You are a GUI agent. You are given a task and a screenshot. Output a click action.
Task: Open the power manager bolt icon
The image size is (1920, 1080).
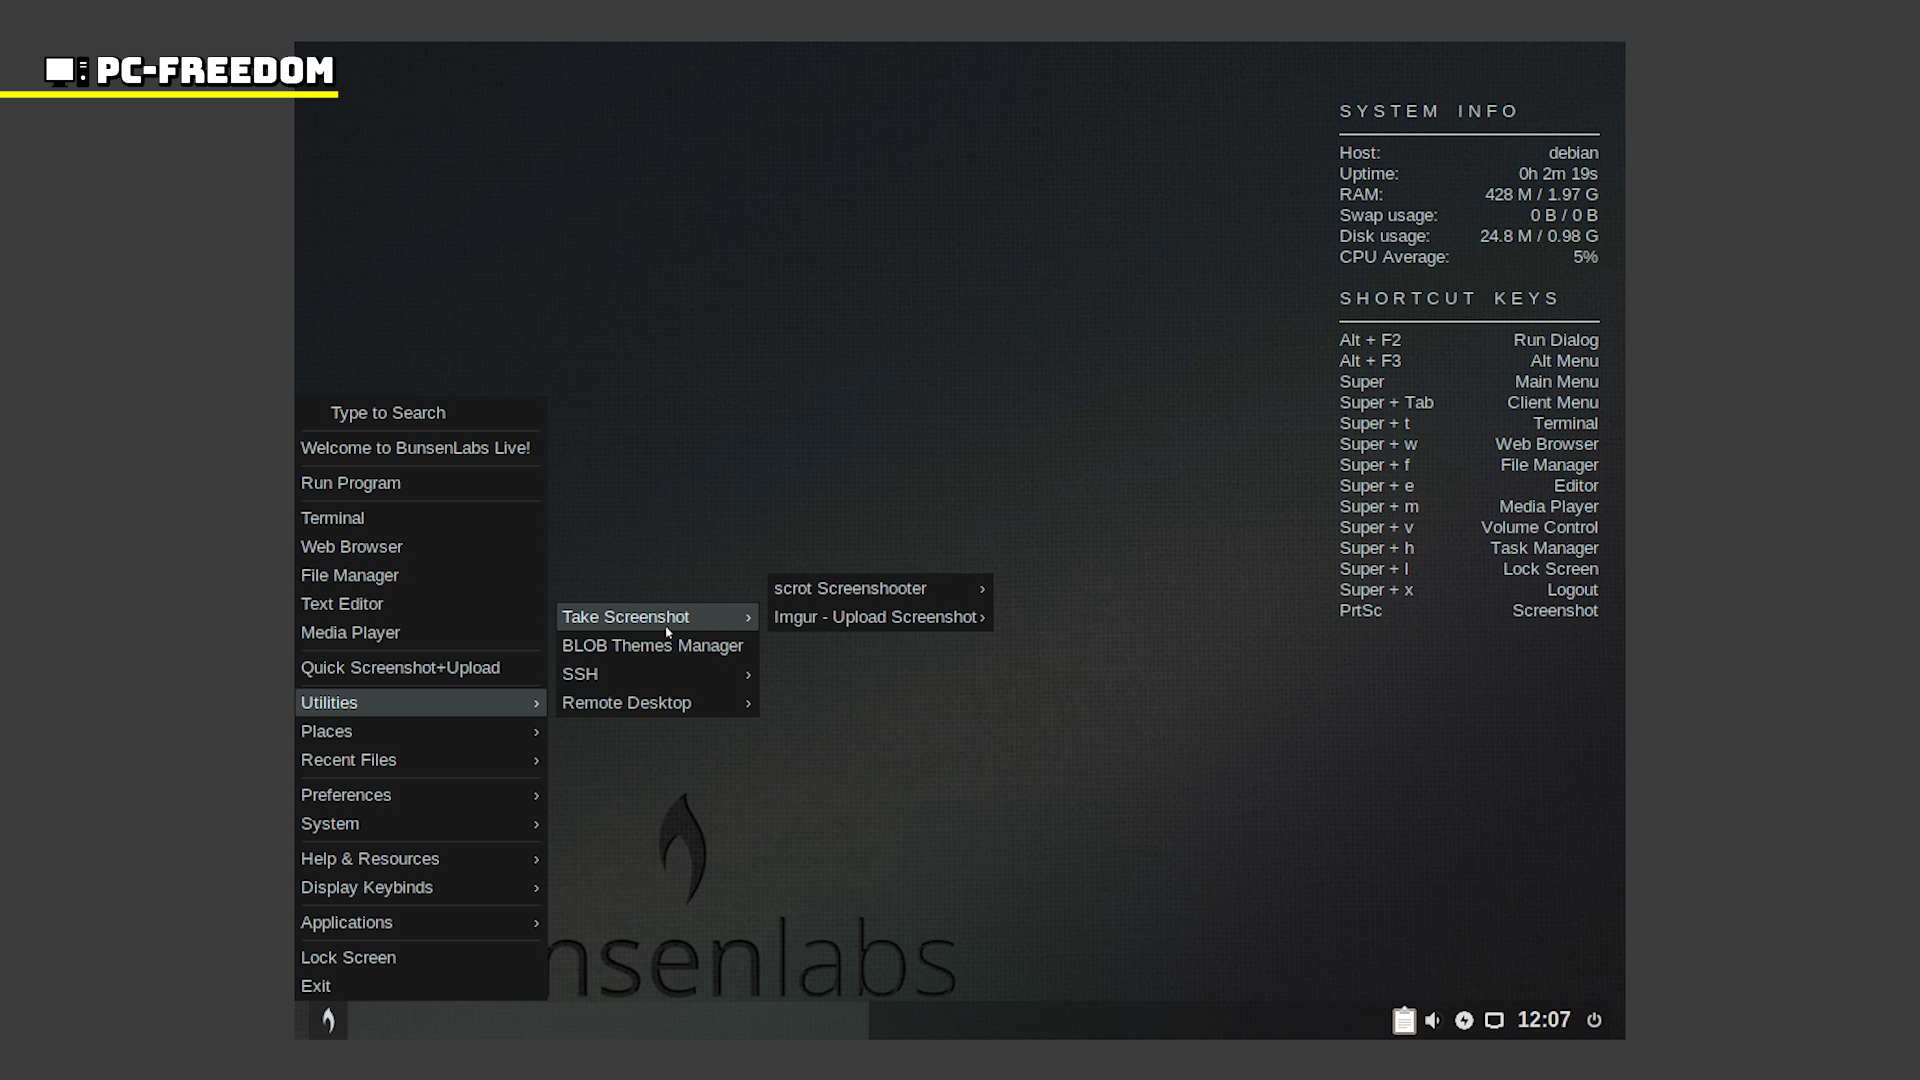click(x=1464, y=1020)
